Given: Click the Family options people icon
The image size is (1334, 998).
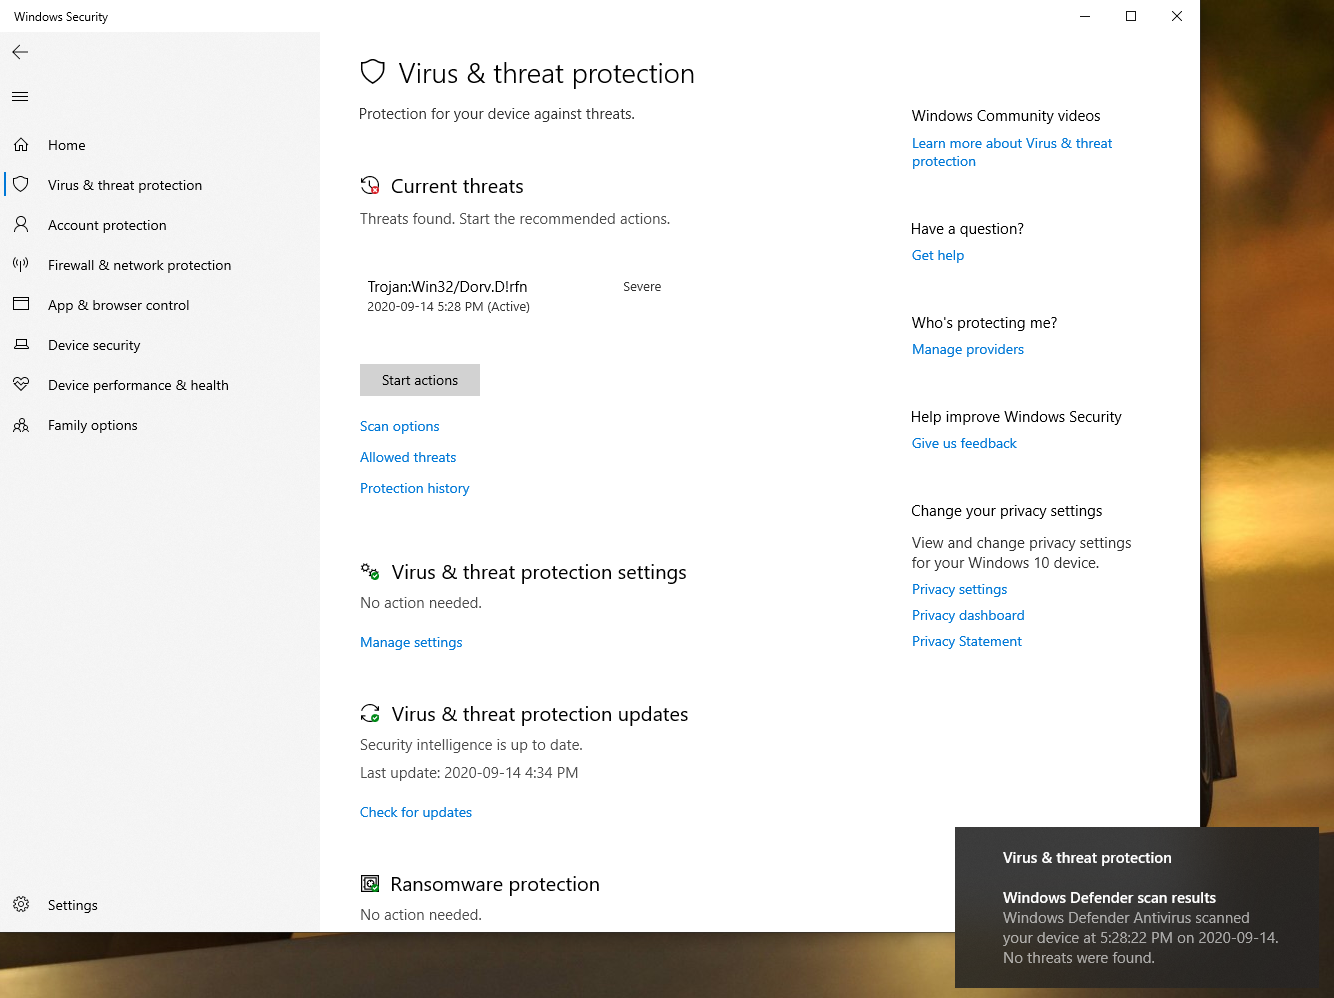Looking at the screenshot, I should pos(21,425).
